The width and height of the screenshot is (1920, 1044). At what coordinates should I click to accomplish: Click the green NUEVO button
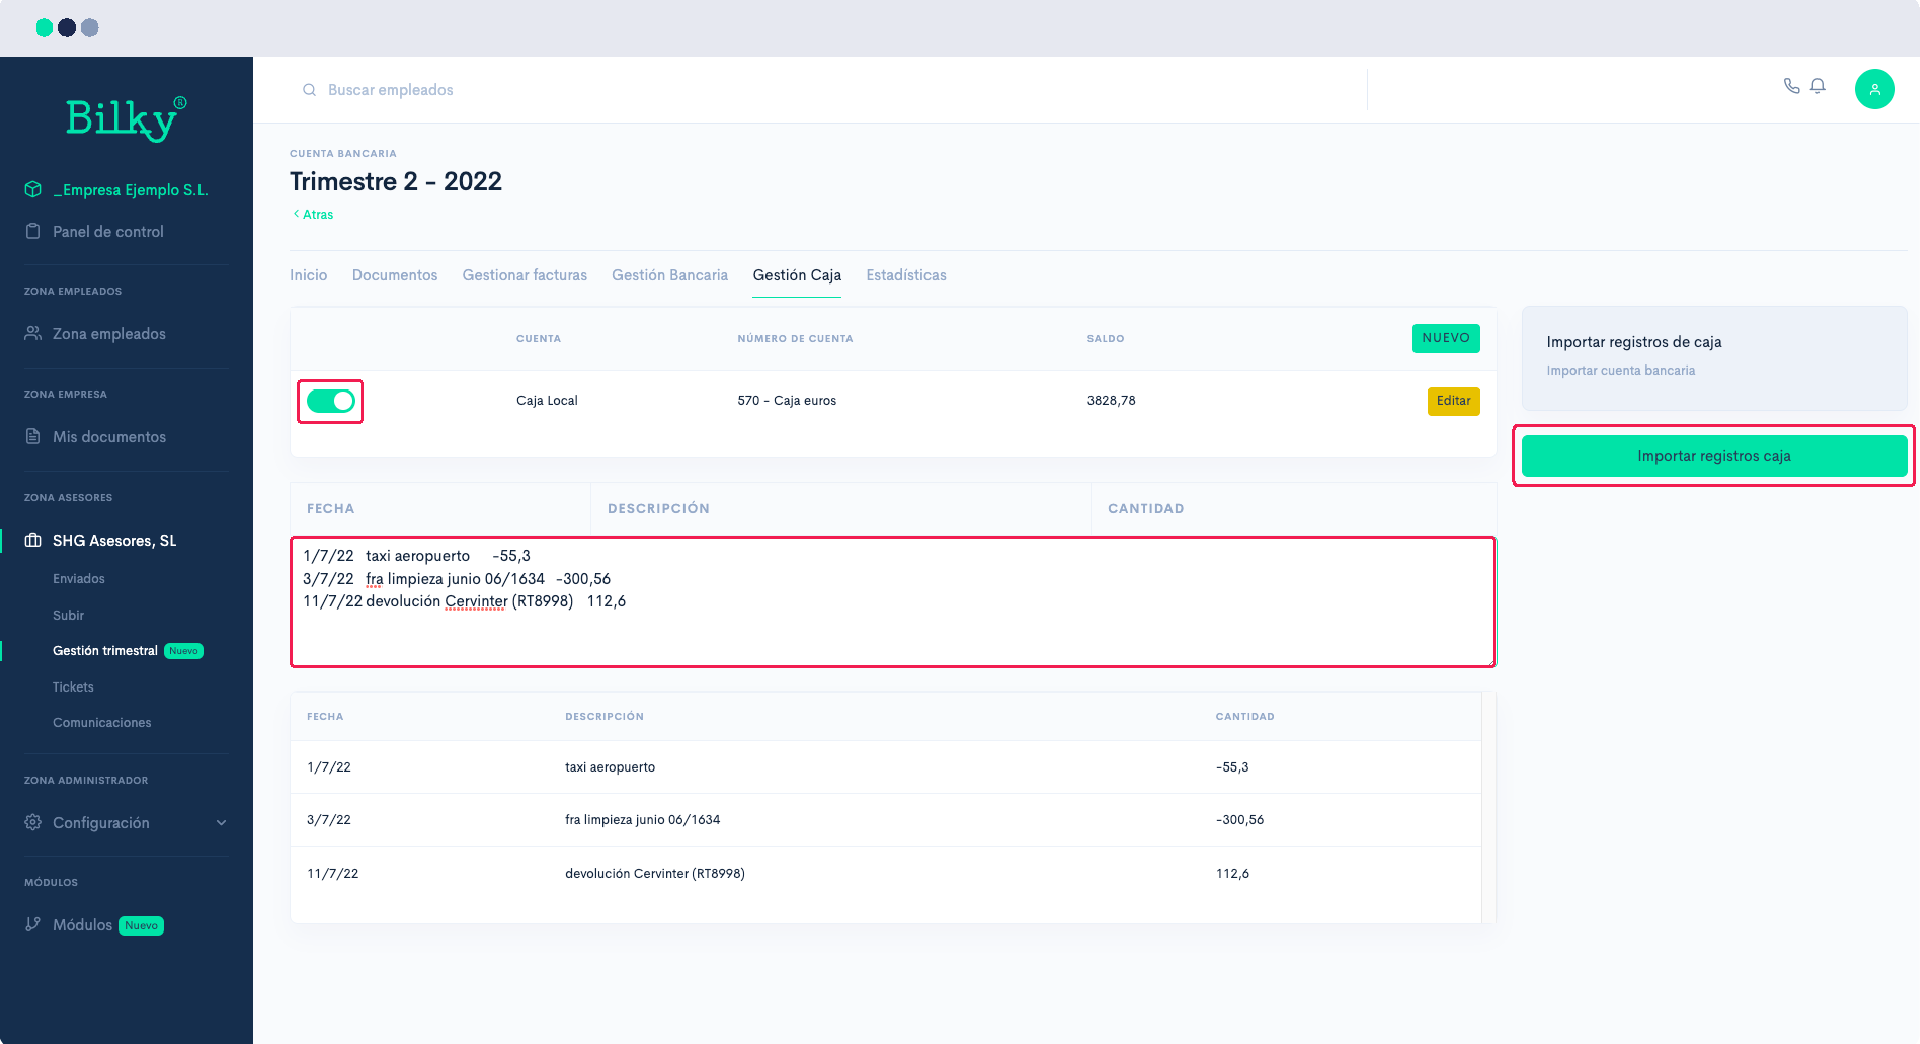point(1445,338)
